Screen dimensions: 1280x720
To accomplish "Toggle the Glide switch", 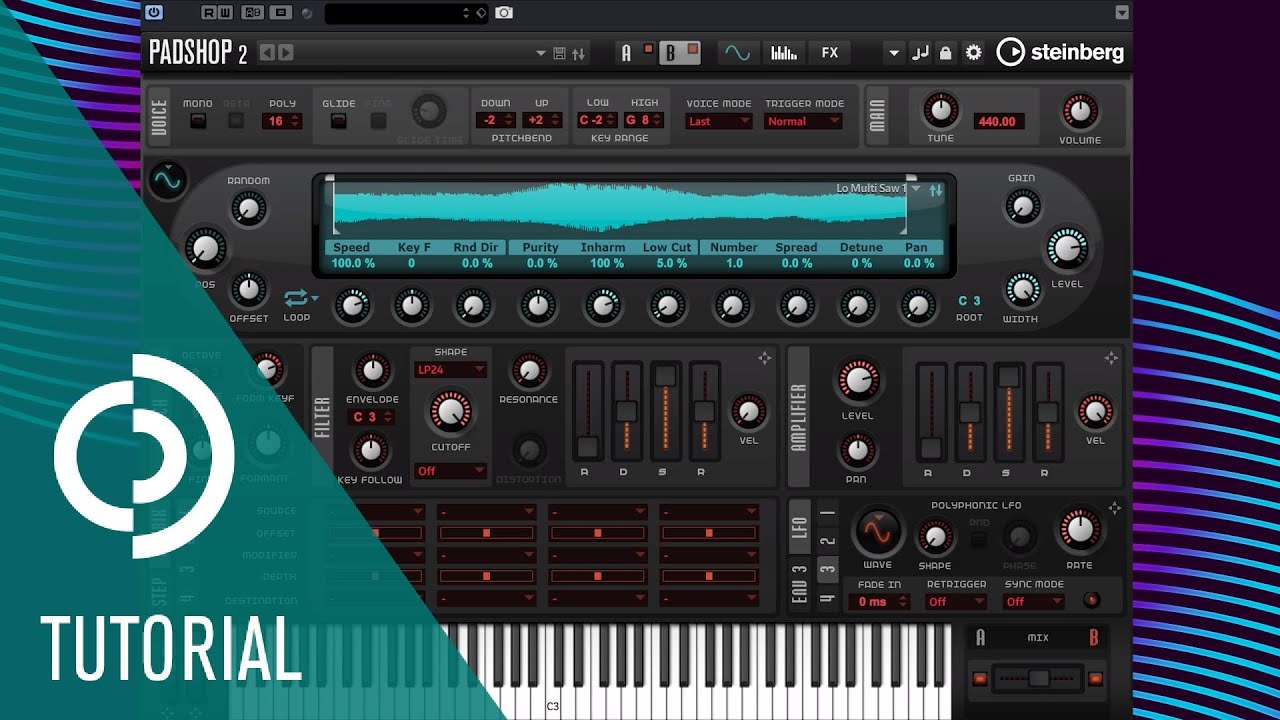I will click(339, 121).
